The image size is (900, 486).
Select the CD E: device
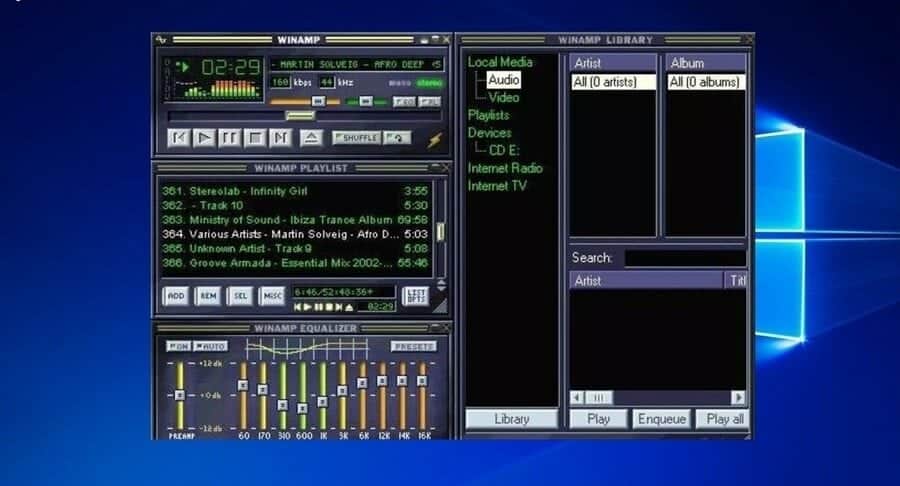click(504, 150)
